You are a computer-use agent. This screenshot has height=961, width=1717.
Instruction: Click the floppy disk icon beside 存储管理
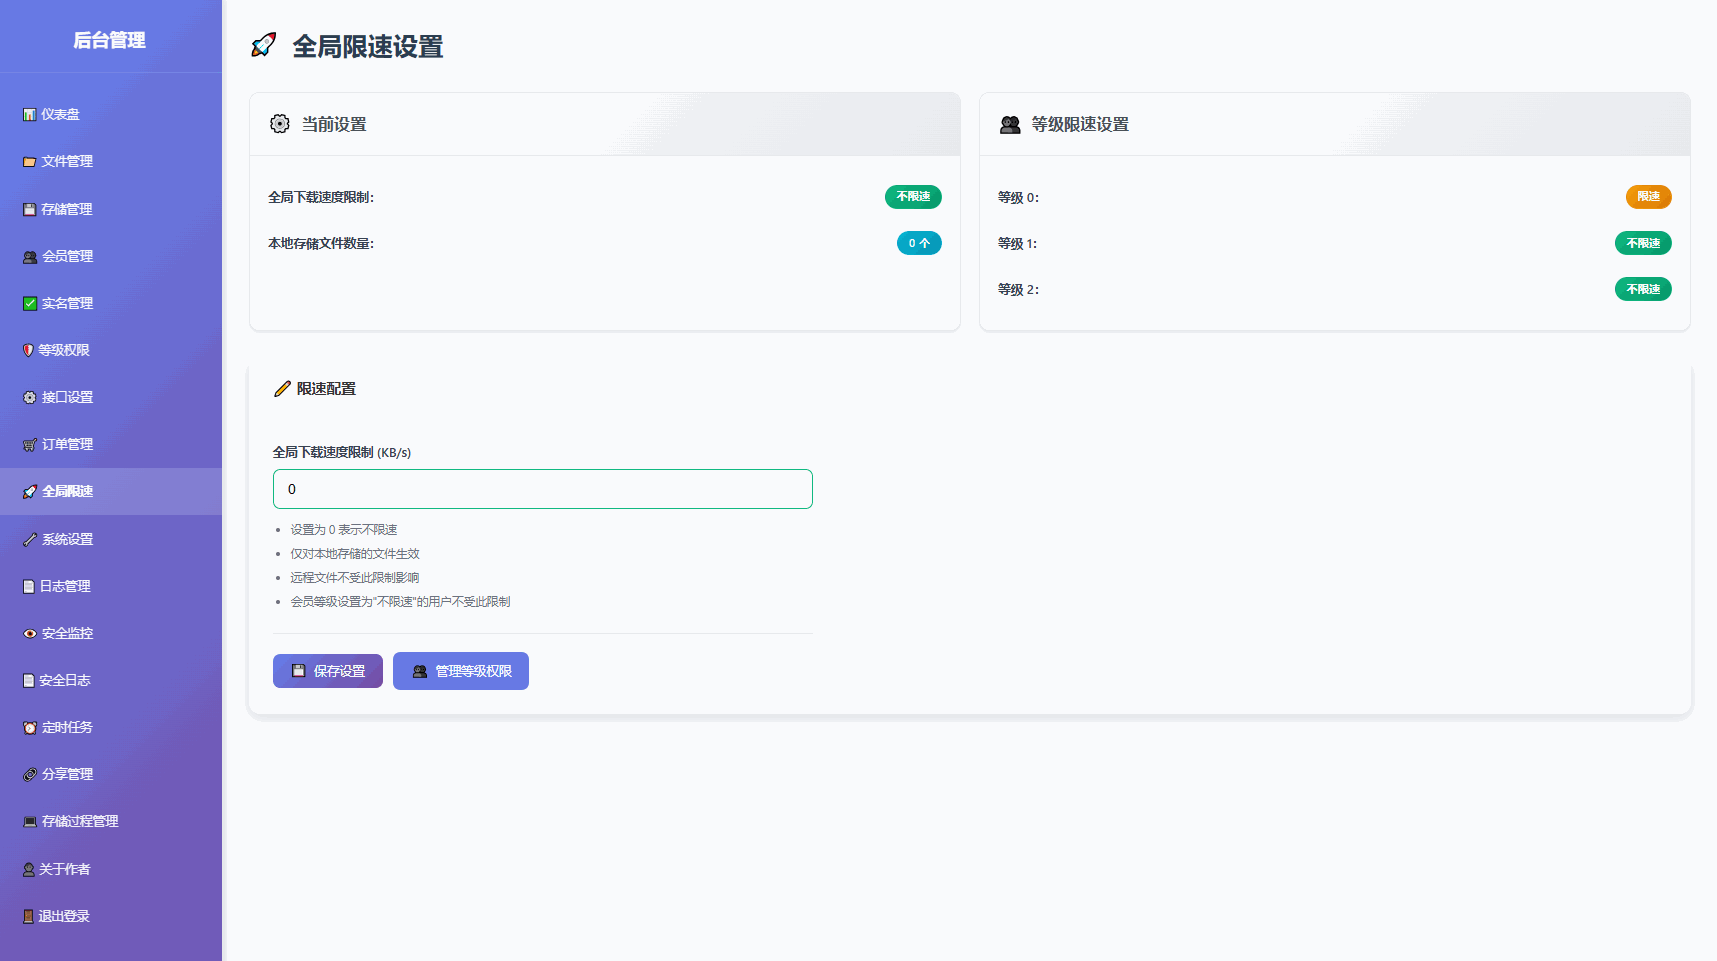coord(29,210)
